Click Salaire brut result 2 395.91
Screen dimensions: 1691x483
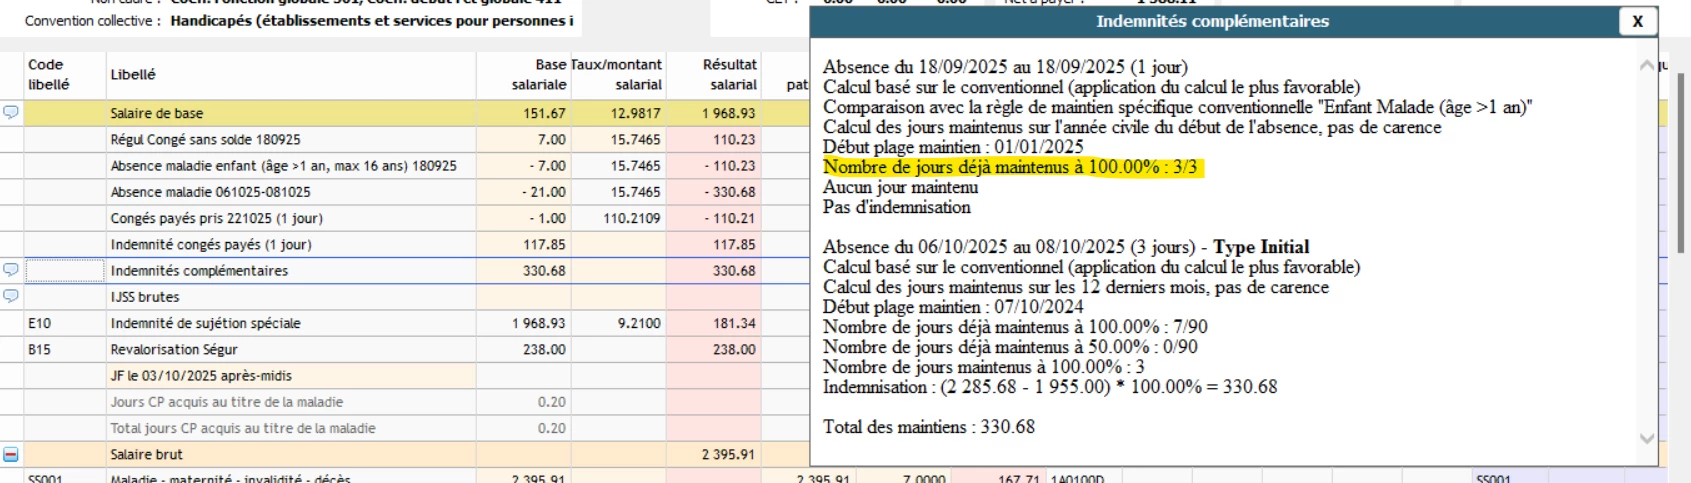click(x=728, y=454)
